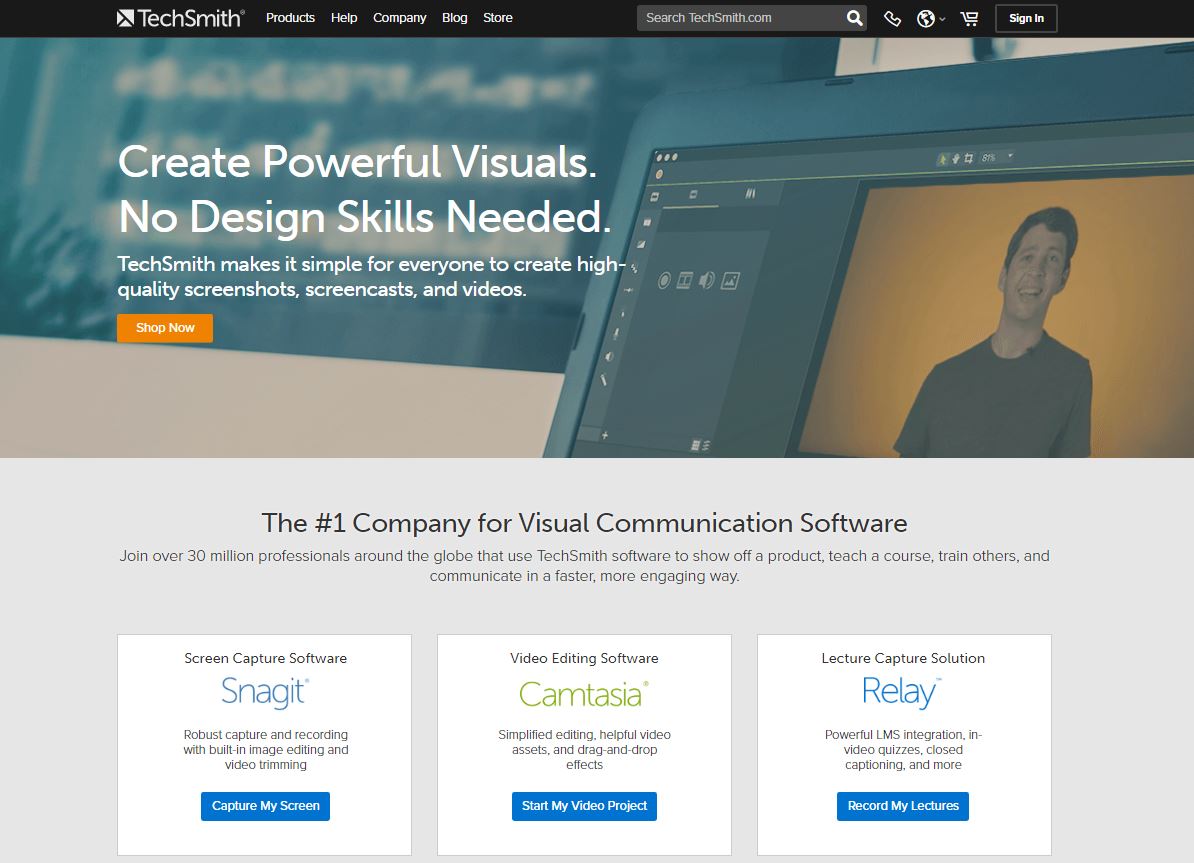
Task: View the shopping cart icon
Action: (969, 18)
